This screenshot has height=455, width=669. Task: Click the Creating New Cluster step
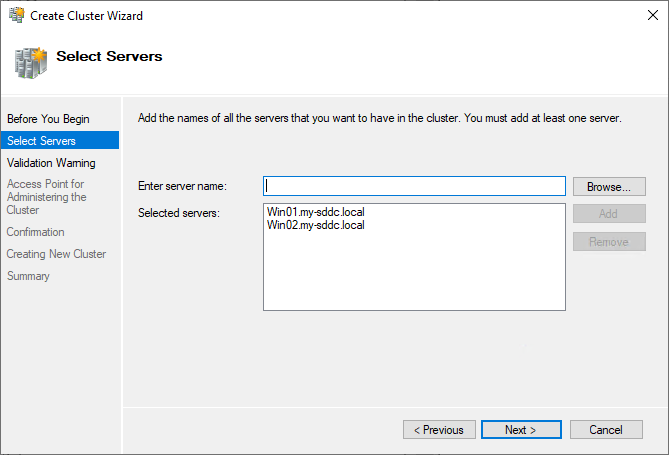pyautogui.click(x=56, y=254)
